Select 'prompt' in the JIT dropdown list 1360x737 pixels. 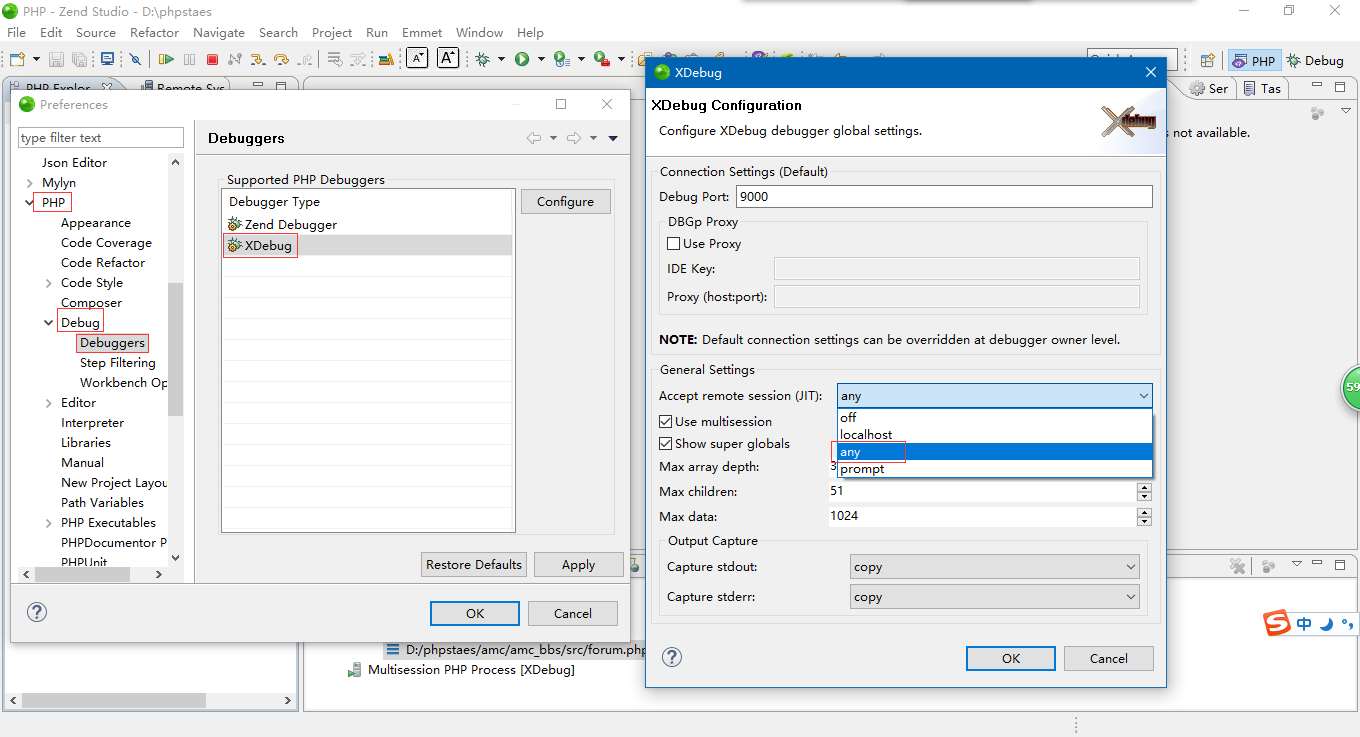pos(994,469)
